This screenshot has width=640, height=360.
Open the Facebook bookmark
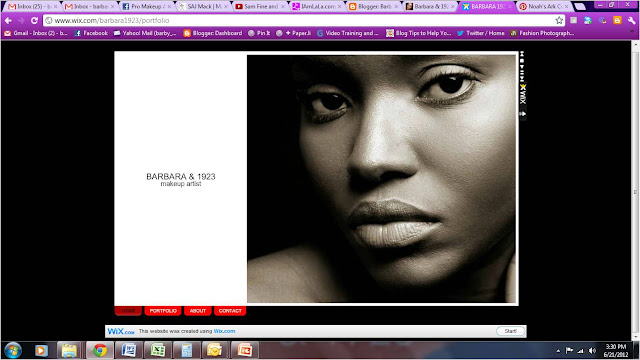(x=91, y=33)
